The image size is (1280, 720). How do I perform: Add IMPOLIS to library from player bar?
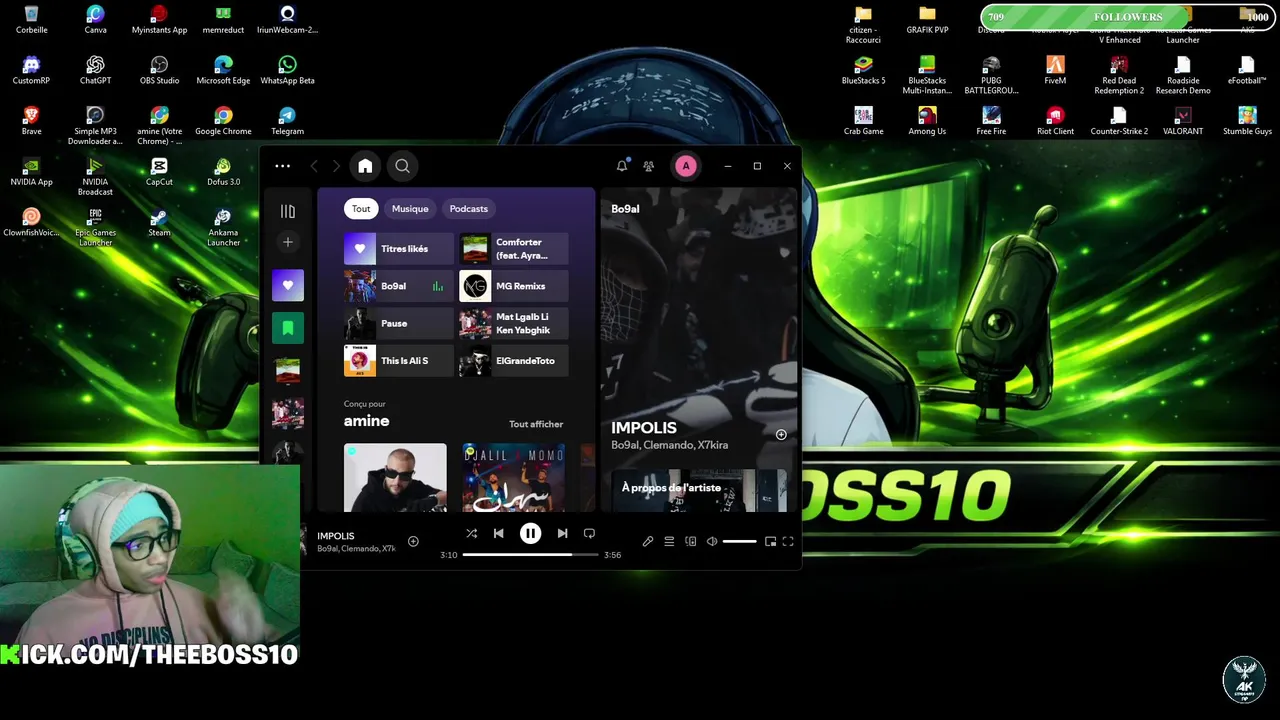point(413,542)
